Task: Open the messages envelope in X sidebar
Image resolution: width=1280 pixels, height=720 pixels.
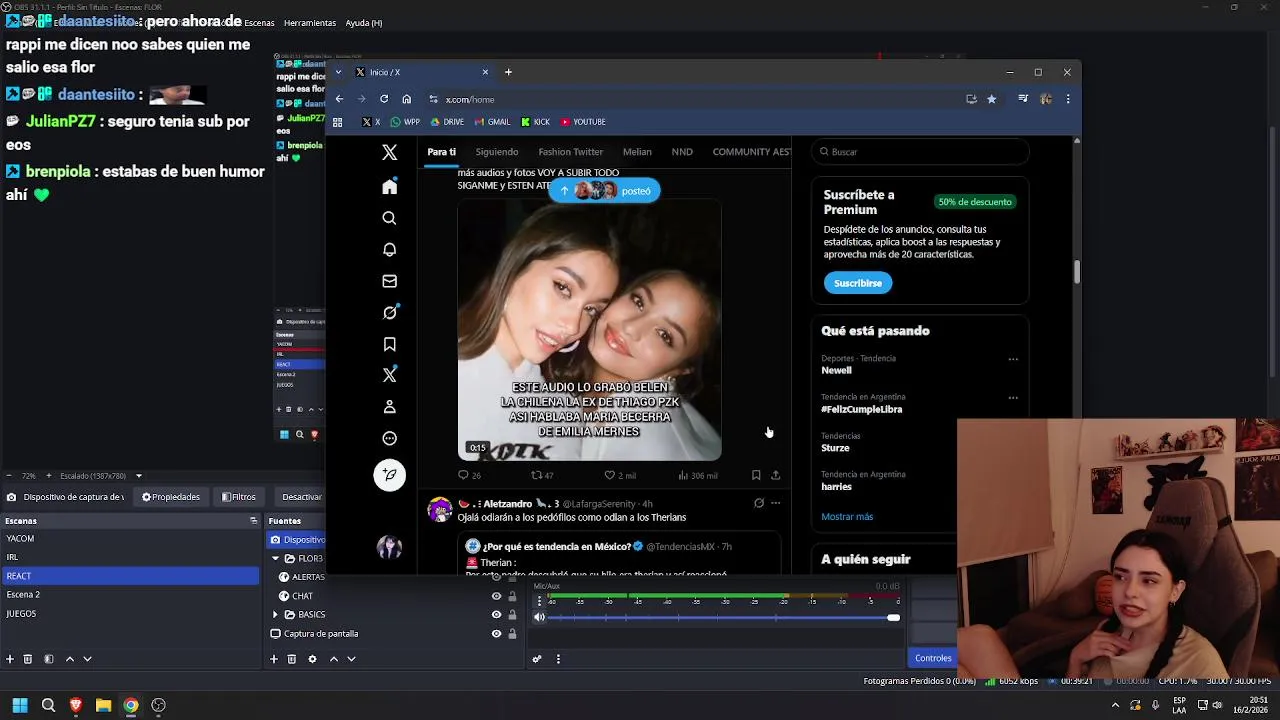Action: click(x=389, y=281)
